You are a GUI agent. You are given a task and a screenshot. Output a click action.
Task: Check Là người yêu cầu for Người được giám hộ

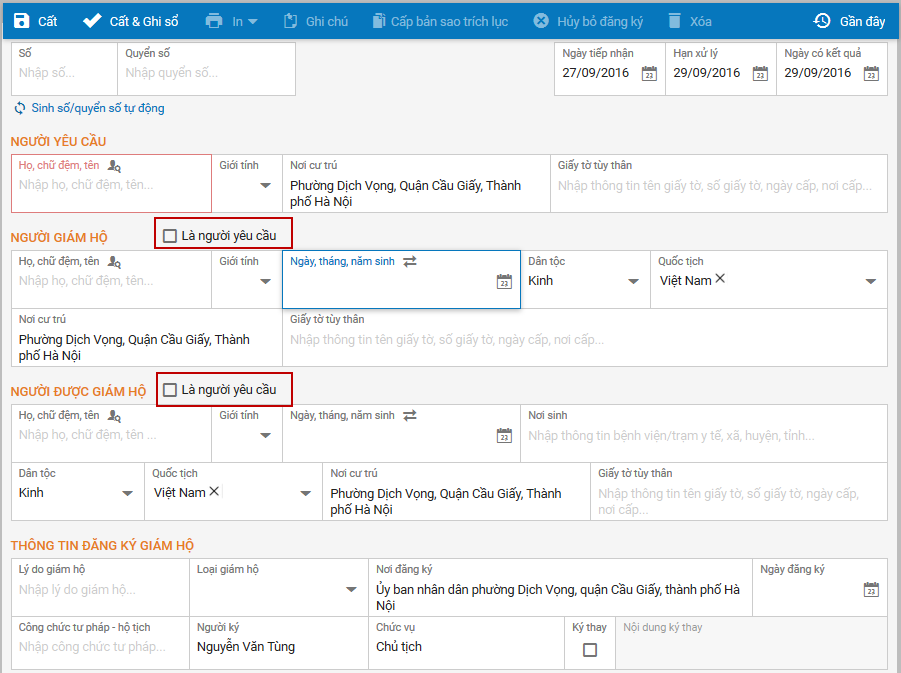(170, 390)
